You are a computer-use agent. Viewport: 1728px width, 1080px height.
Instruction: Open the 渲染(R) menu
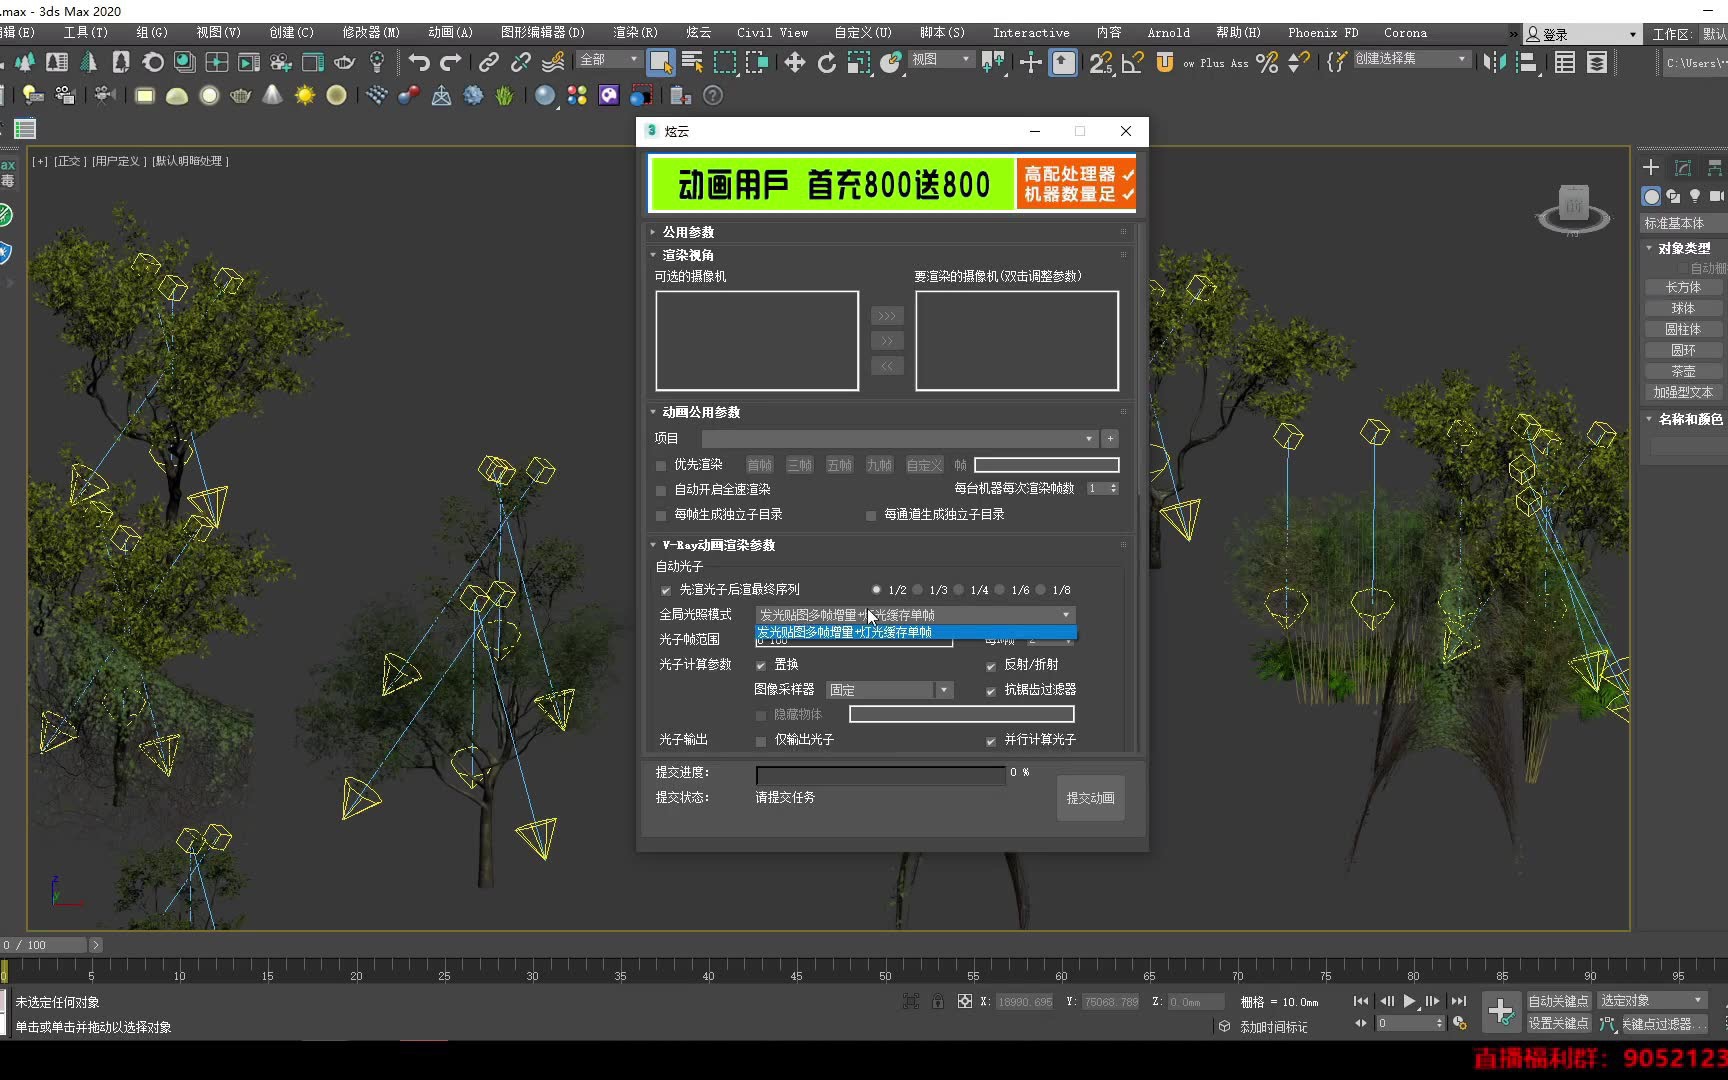[635, 33]
